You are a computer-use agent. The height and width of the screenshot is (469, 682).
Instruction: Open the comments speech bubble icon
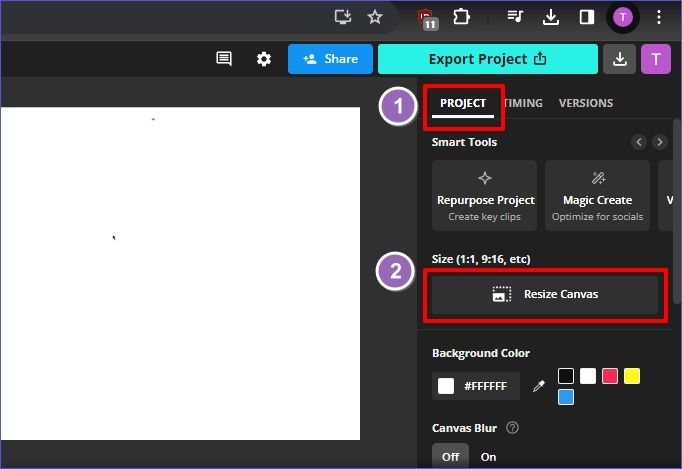[224, 59]
